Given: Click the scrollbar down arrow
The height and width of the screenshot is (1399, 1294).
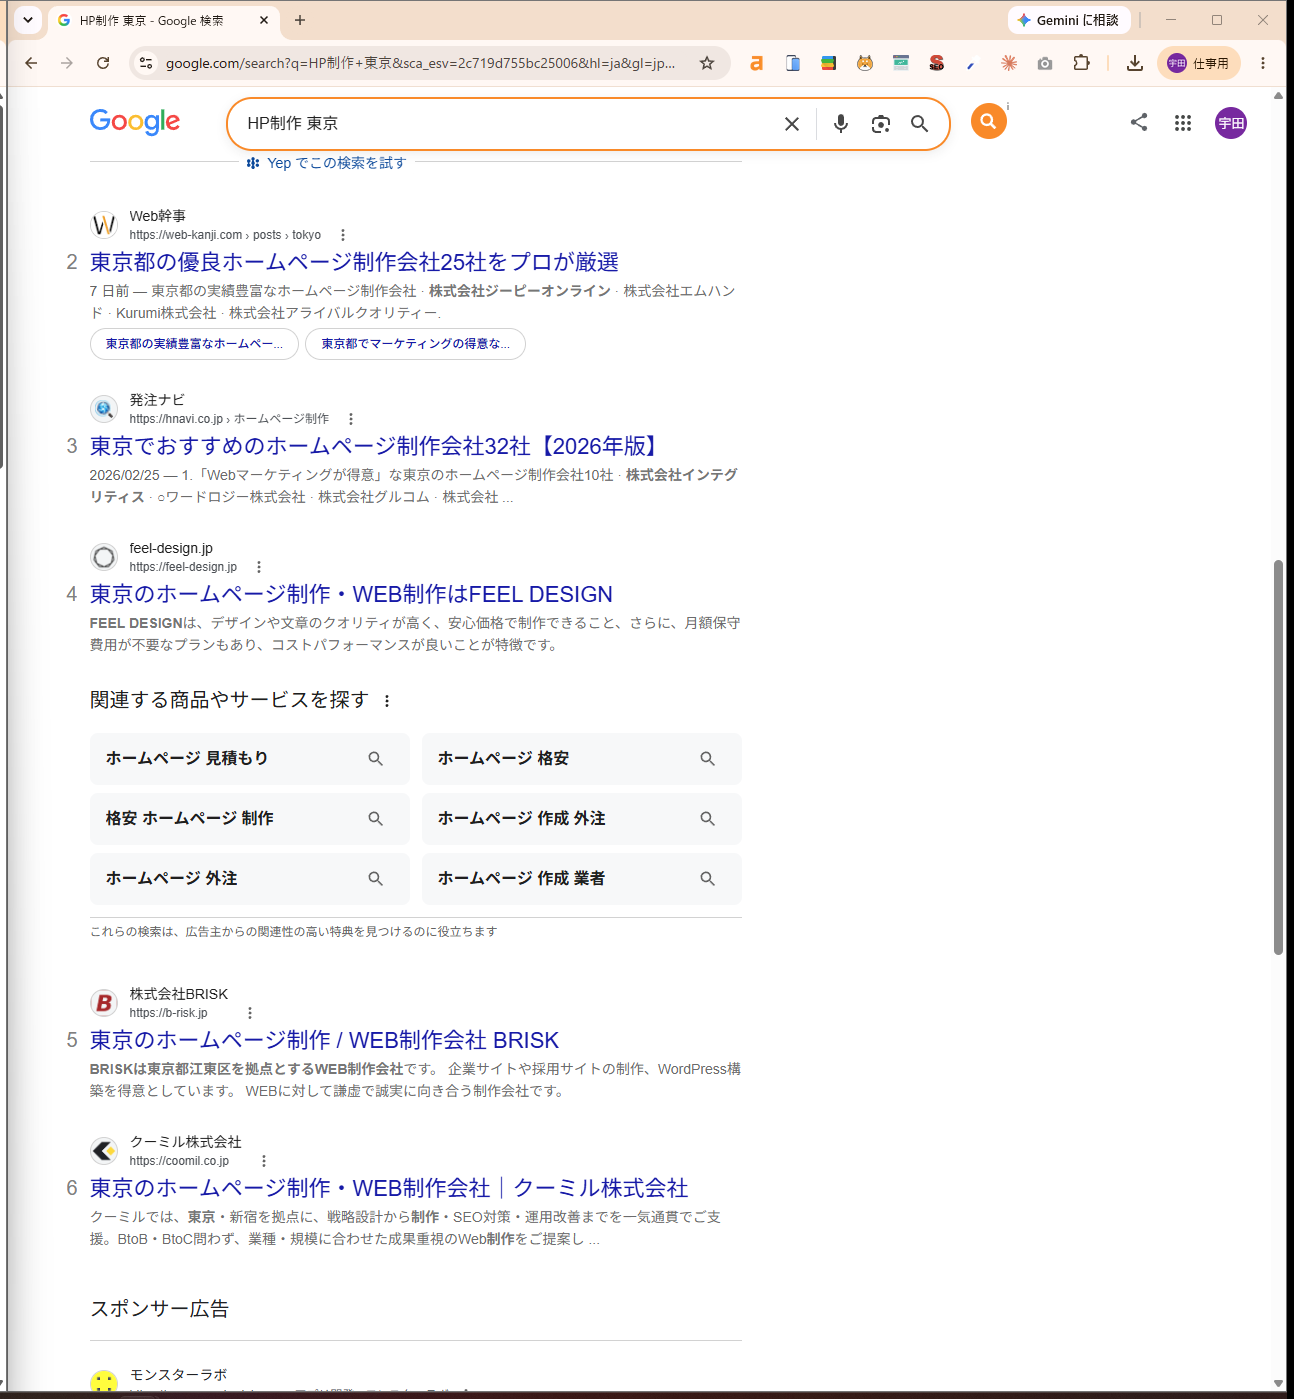Looking at the screenshot, I should pos(1278,1383).
